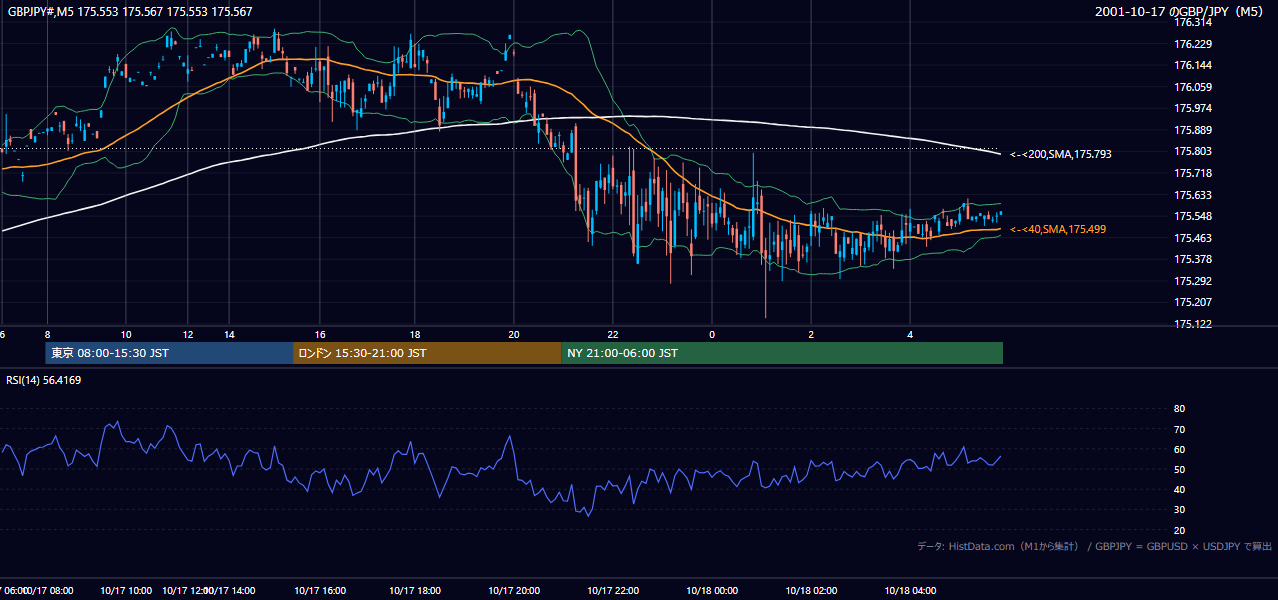This screenshot has width=1278, height=600.
Task: Click the HistData.com data source note
Action: (x=1094, y=546)
